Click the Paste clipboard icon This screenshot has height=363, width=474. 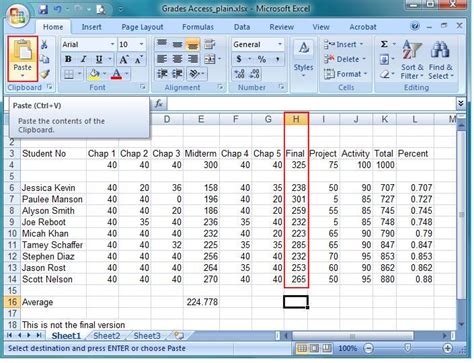pyautogui.click(x=22, y=51)
